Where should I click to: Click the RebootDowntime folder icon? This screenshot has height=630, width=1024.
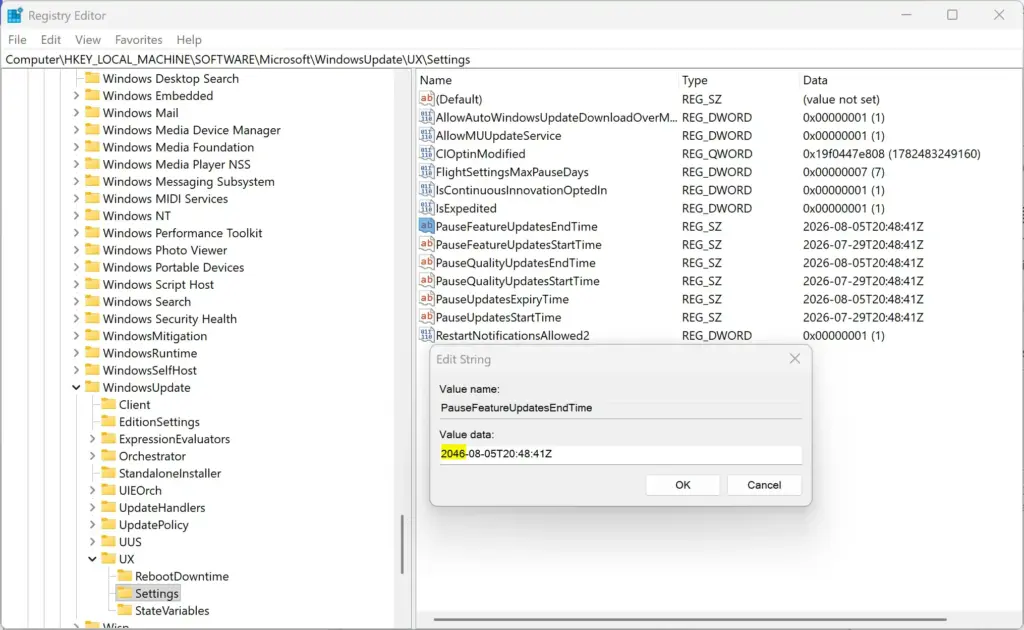(124, 576)
